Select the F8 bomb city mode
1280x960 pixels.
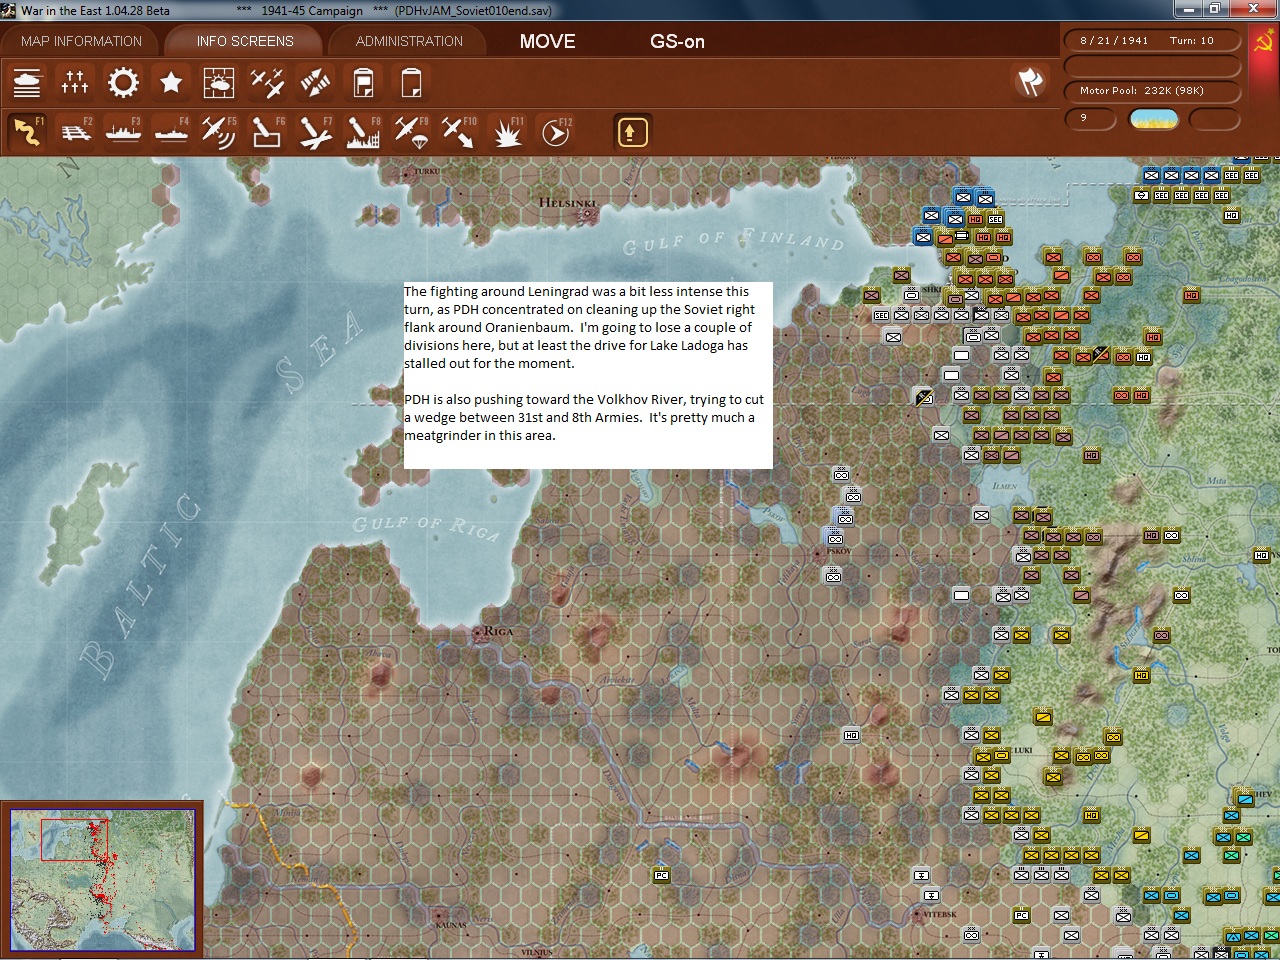click(363, 132)
